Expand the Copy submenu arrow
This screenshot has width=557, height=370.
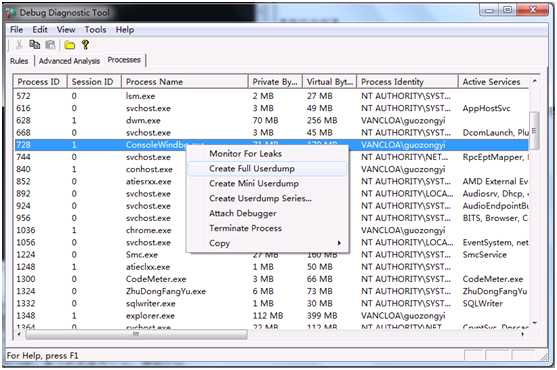click(339, 243)
